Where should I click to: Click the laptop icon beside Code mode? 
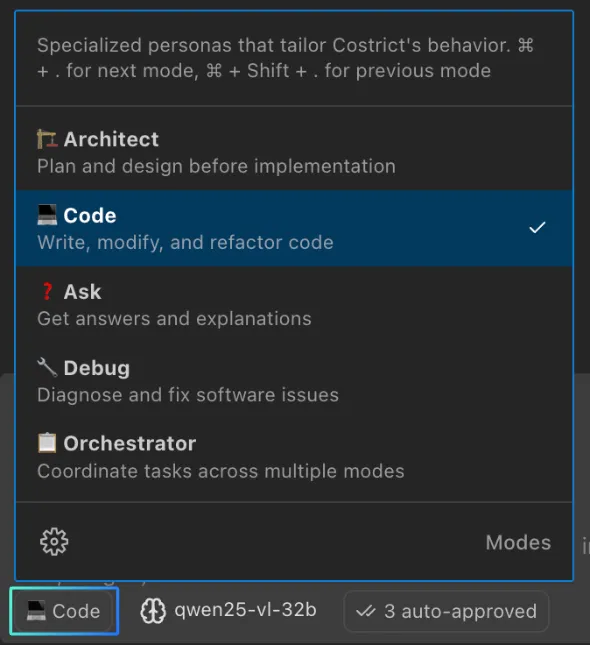pyautogui.click(x=47, y=215)
